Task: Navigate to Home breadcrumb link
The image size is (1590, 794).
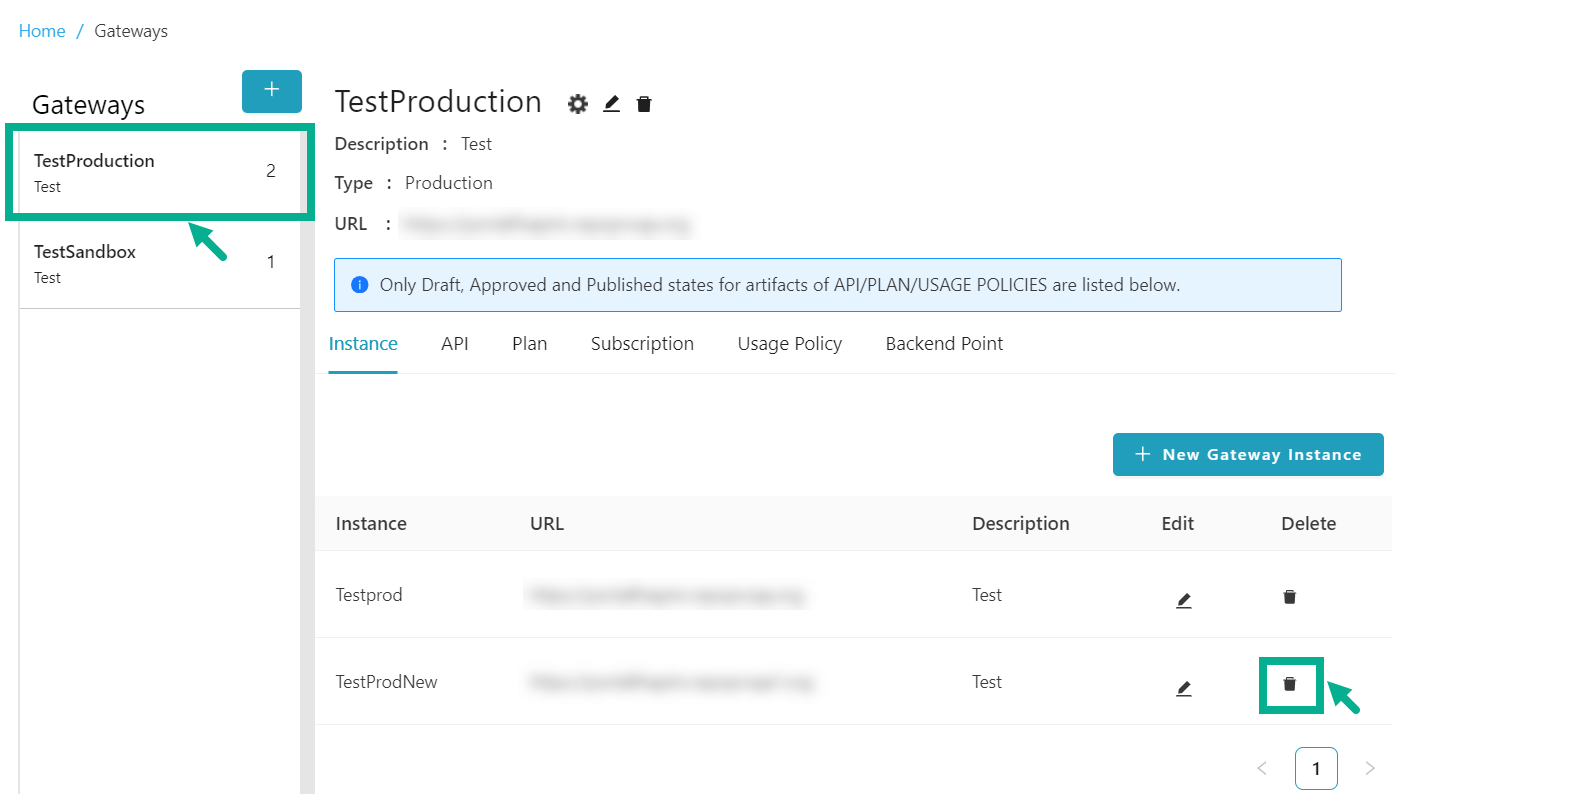Action: 42,31
